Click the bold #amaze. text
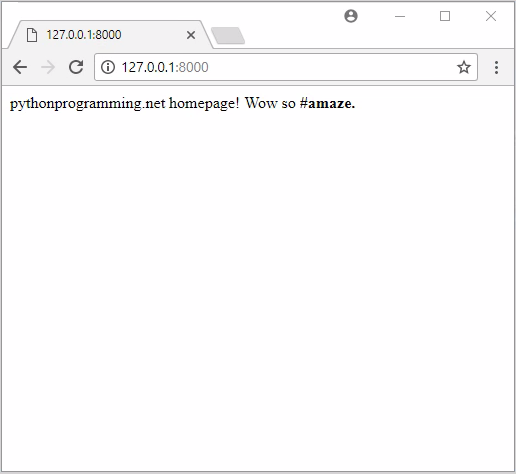Viewport: 516px width, 474px height. (327, 103)
